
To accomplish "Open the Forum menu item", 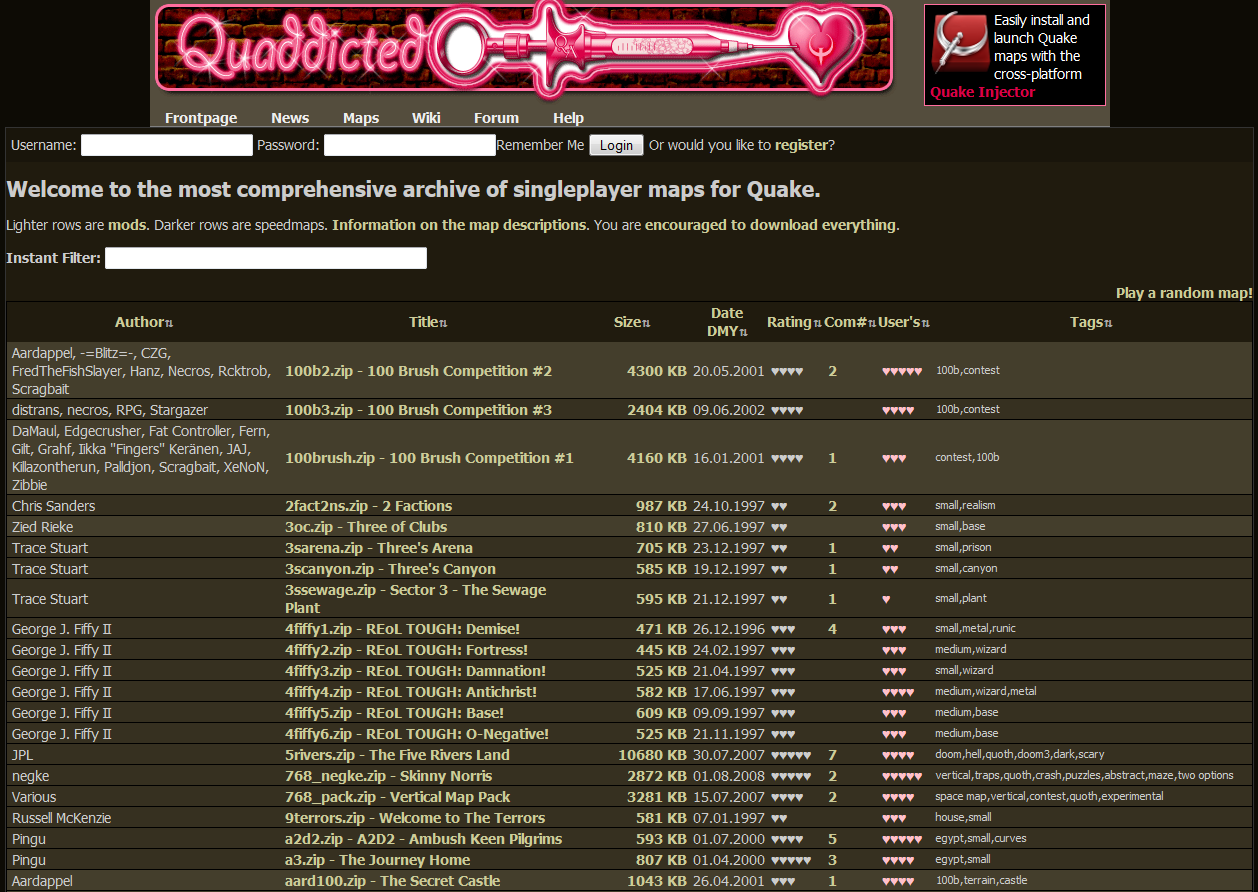I will click(x=496, y=118).
